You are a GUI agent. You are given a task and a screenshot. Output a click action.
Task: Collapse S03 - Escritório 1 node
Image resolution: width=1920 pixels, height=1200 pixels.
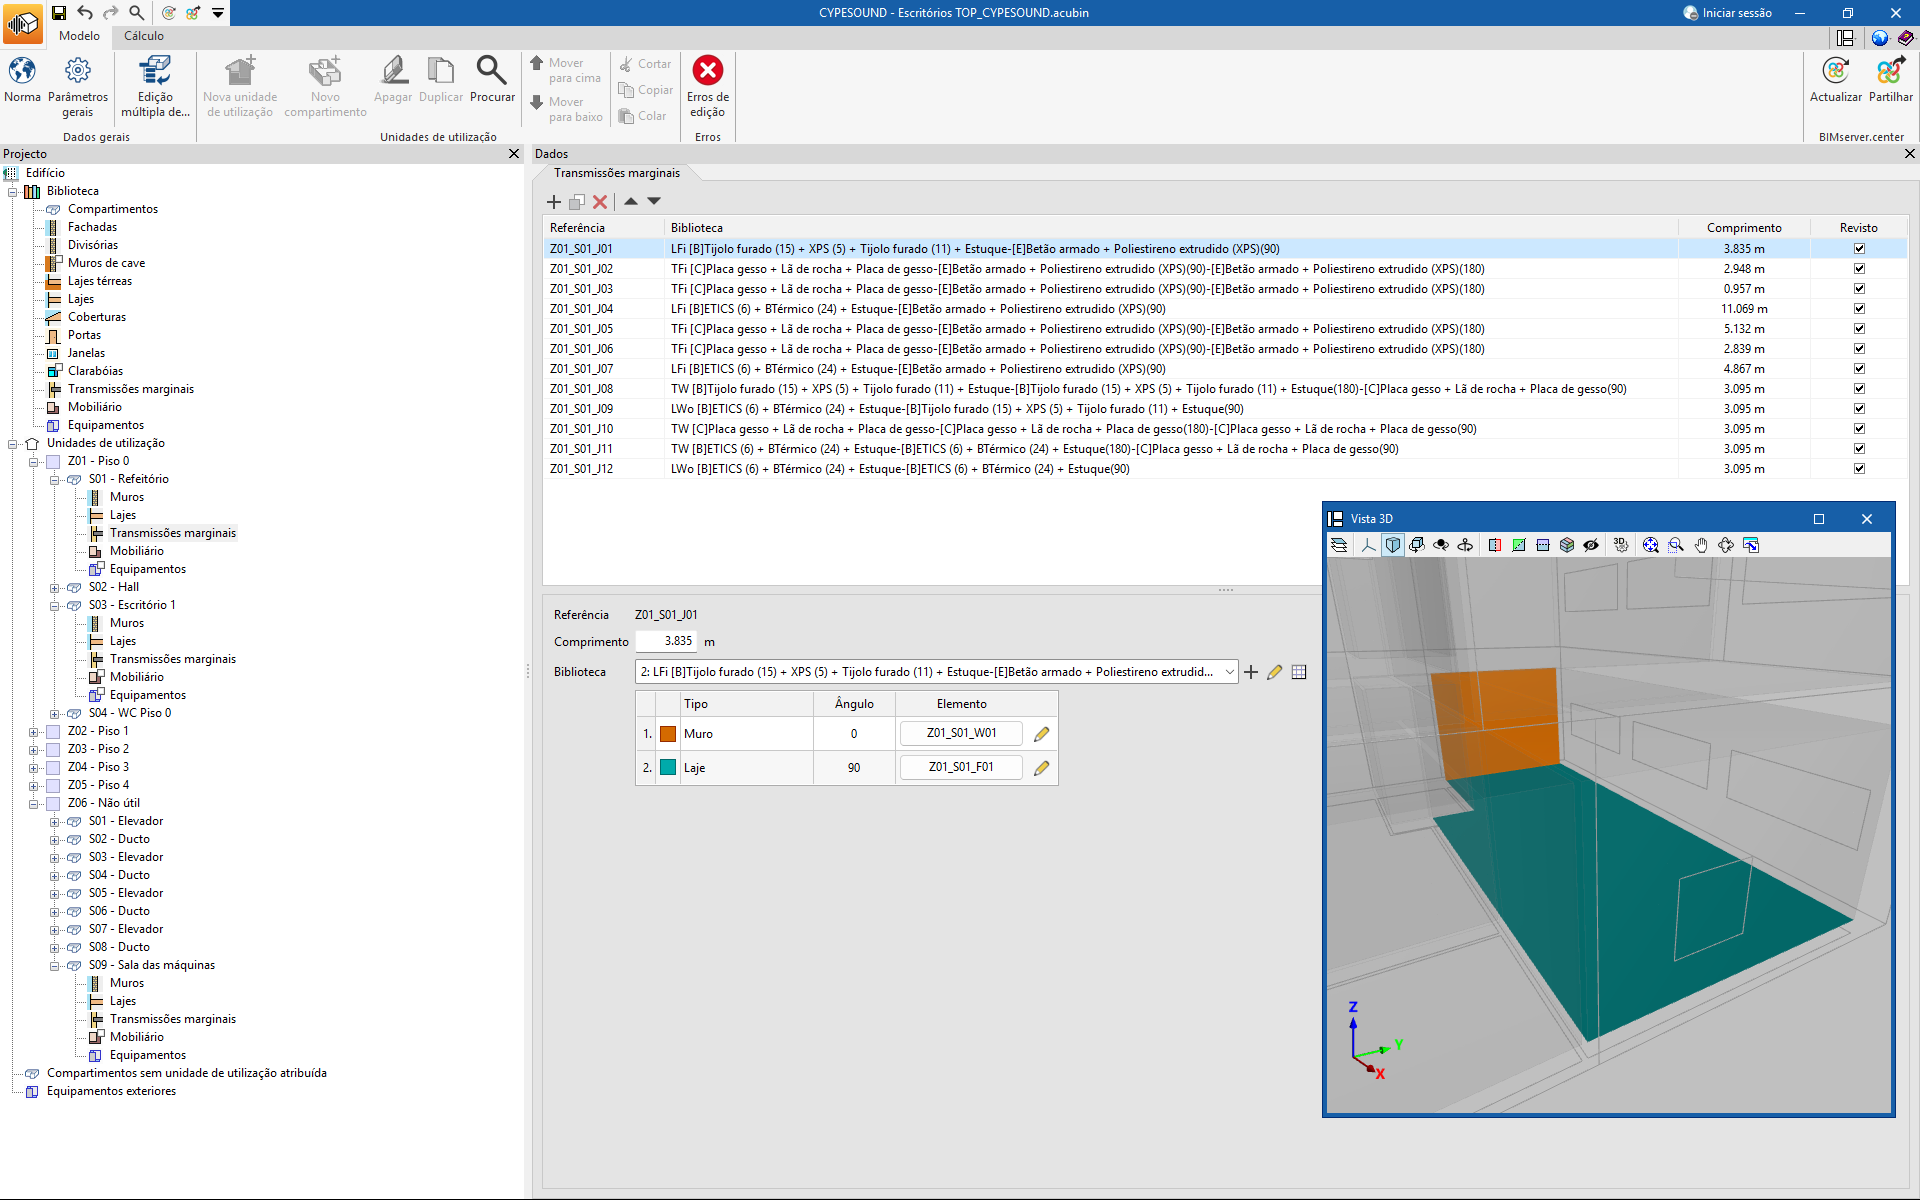54,605
